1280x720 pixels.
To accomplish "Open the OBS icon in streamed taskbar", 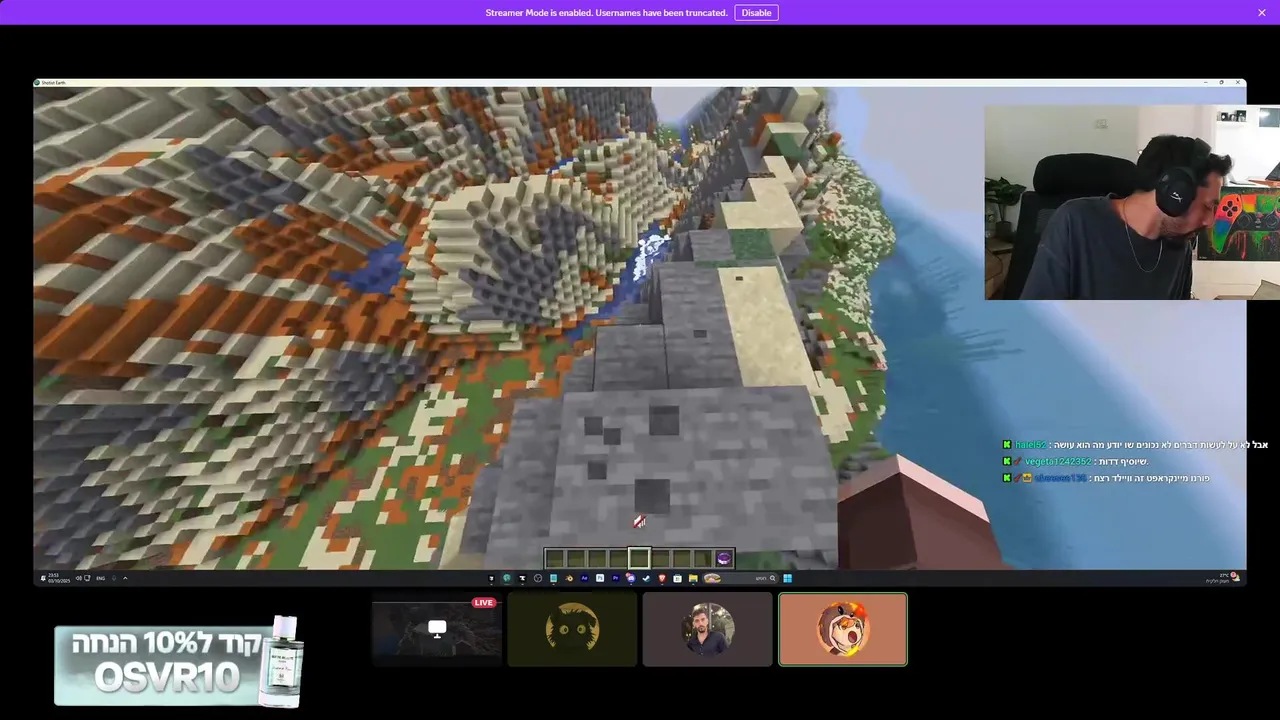I will point(538,578).
